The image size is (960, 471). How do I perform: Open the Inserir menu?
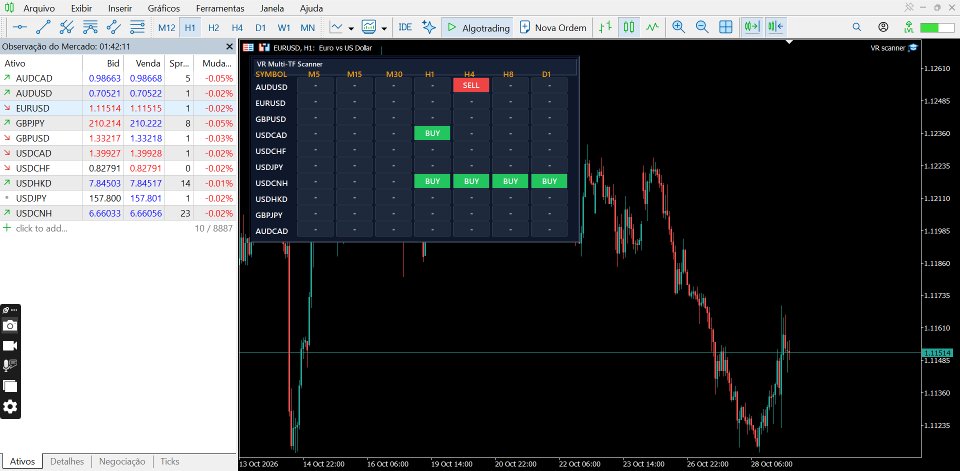pos(120,9)
